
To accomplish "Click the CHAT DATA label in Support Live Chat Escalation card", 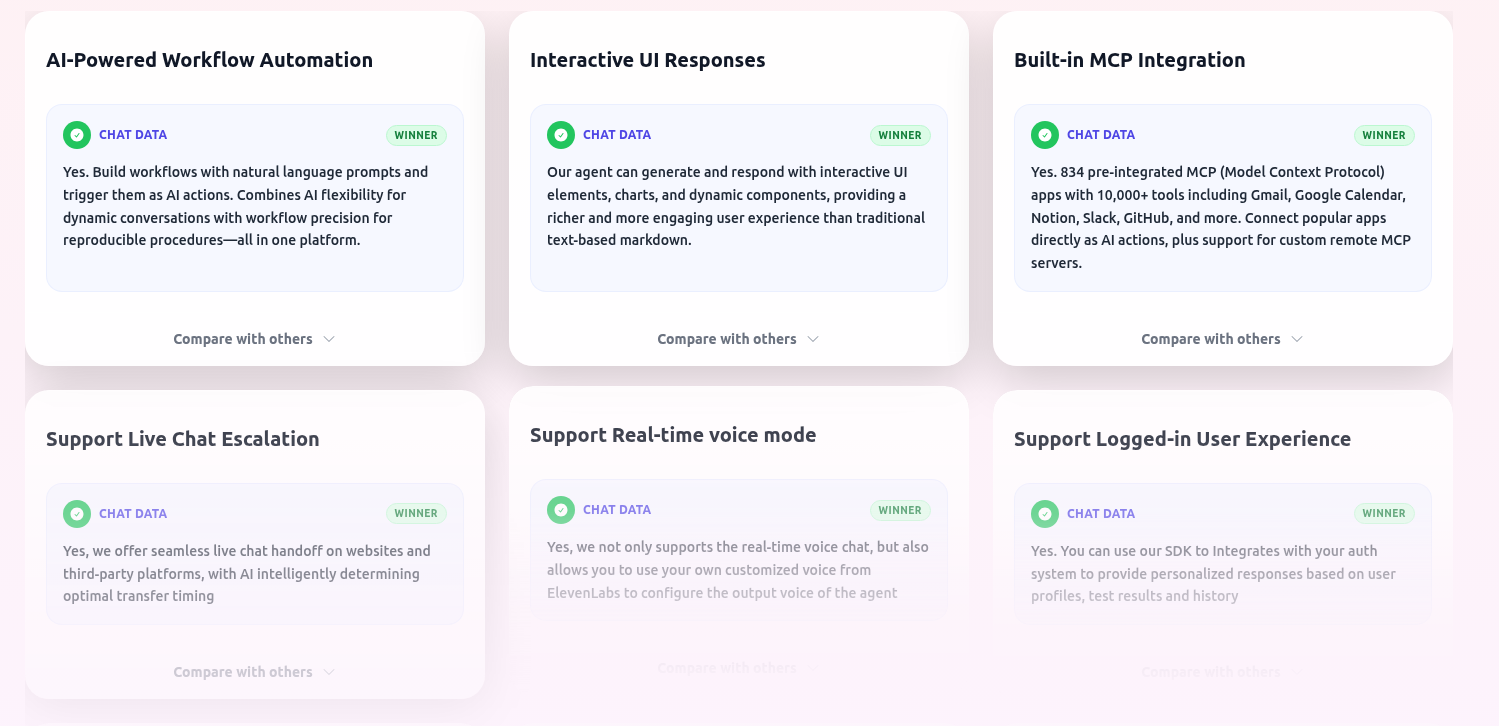I will tap(133, 514).
